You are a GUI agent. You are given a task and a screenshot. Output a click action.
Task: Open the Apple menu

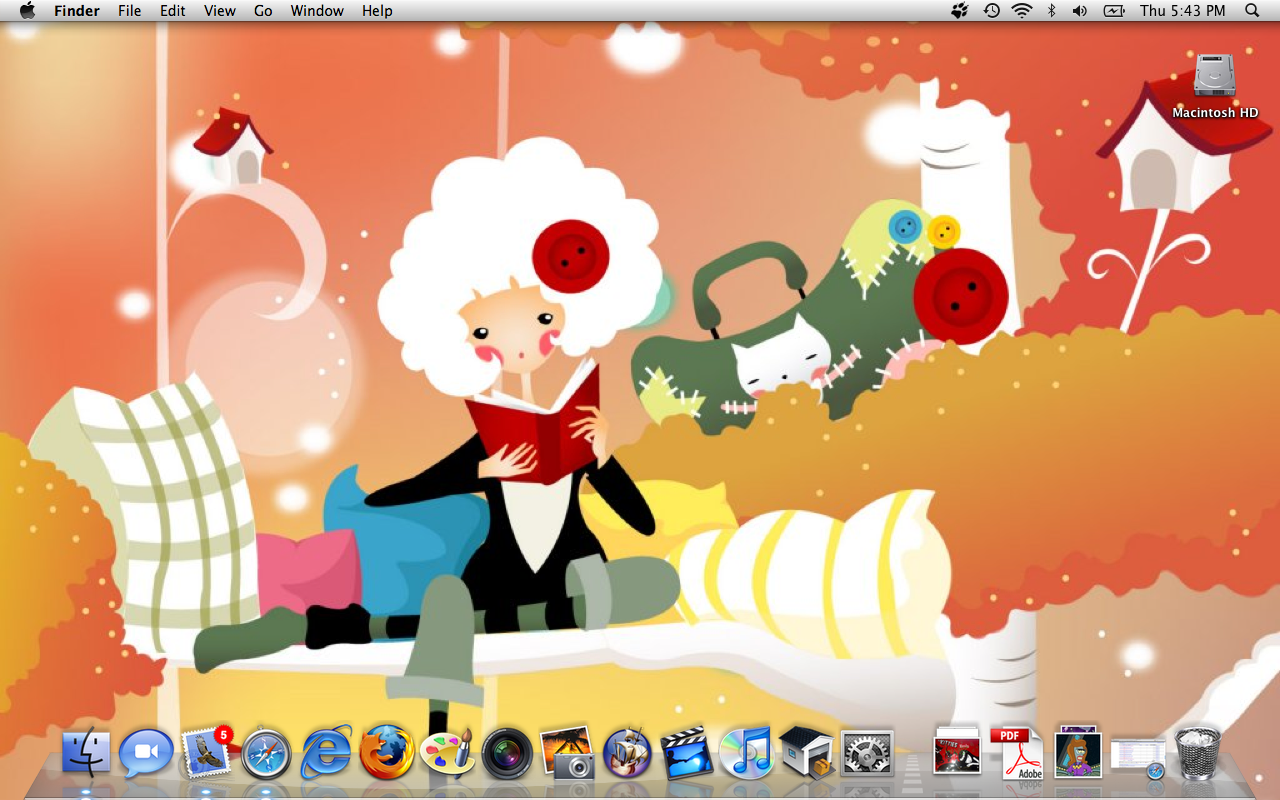[27, 11]
